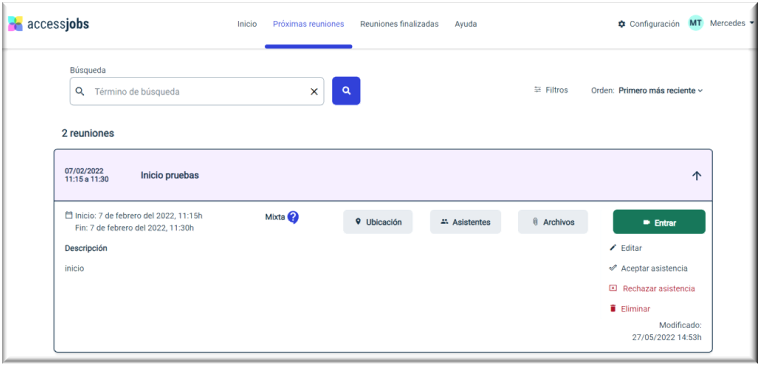Open the accessjobs logo home link
Image resolution: width=760 pixels, height=366 pixels.
pos(48,24)
